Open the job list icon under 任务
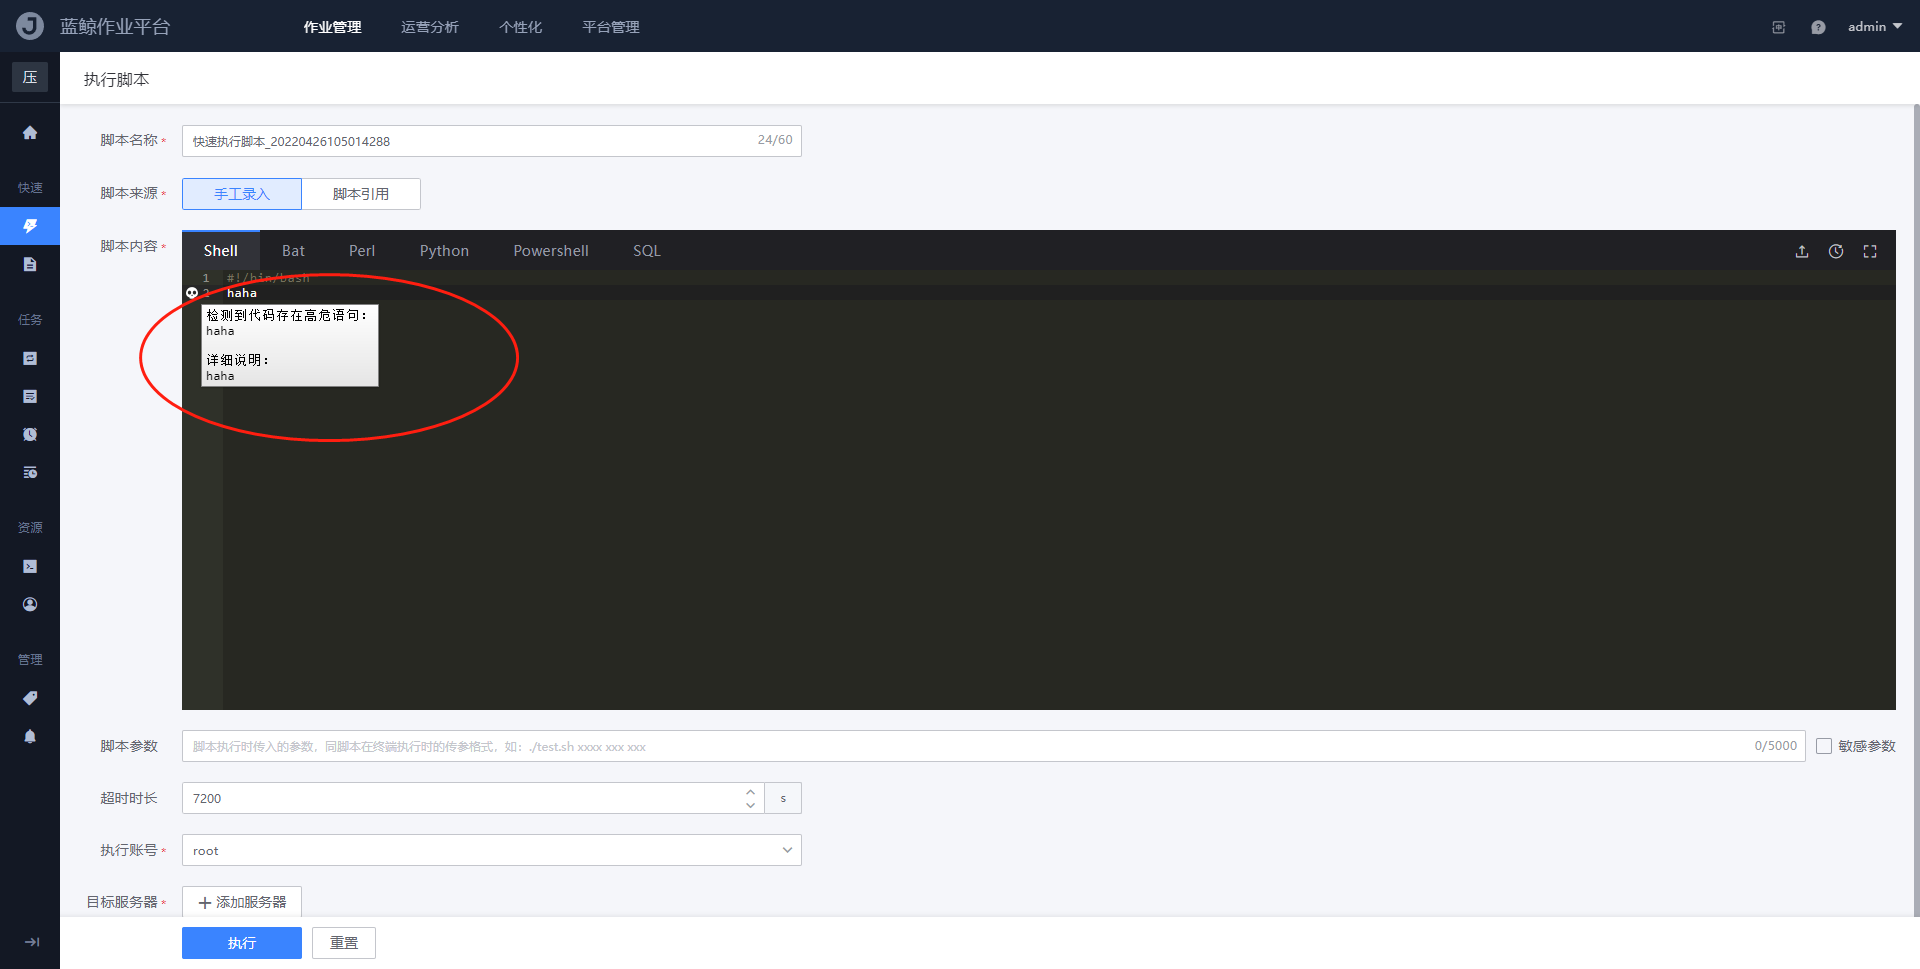Screen dimensions: 1920x969 pos(30,358)
